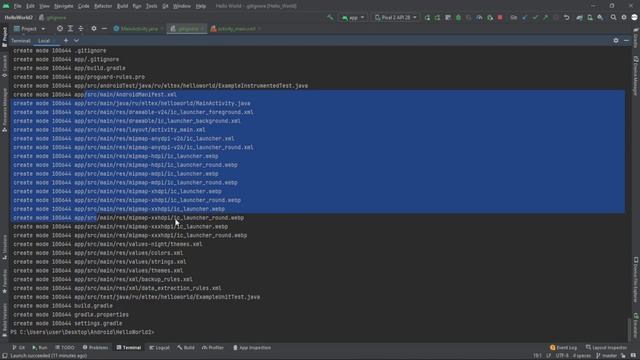Click the Search Everywhere magnifier icon

613,18
